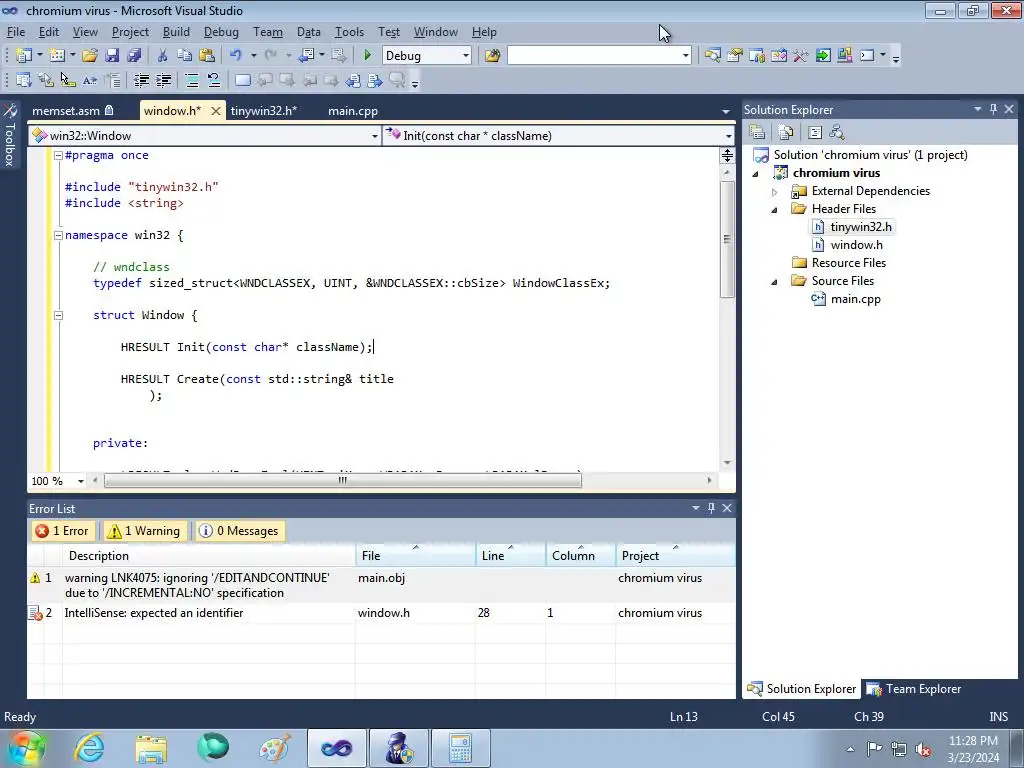Collapse the Header Files folder
The width and height of the screenshot is (1024, 768).
click(775, 209)
